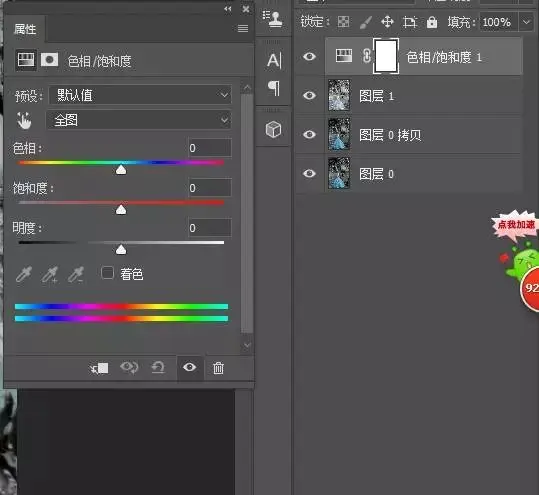Lock all padlock icon
The height and width of the screenshot is (495, 539).
[x=432, y=22]
